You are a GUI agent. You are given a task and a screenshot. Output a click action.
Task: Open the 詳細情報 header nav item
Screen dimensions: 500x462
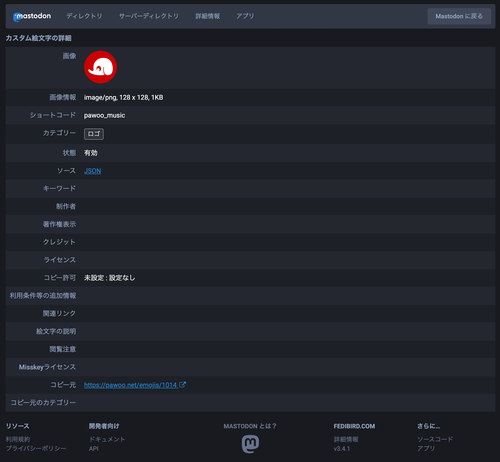tap(207, 16)
